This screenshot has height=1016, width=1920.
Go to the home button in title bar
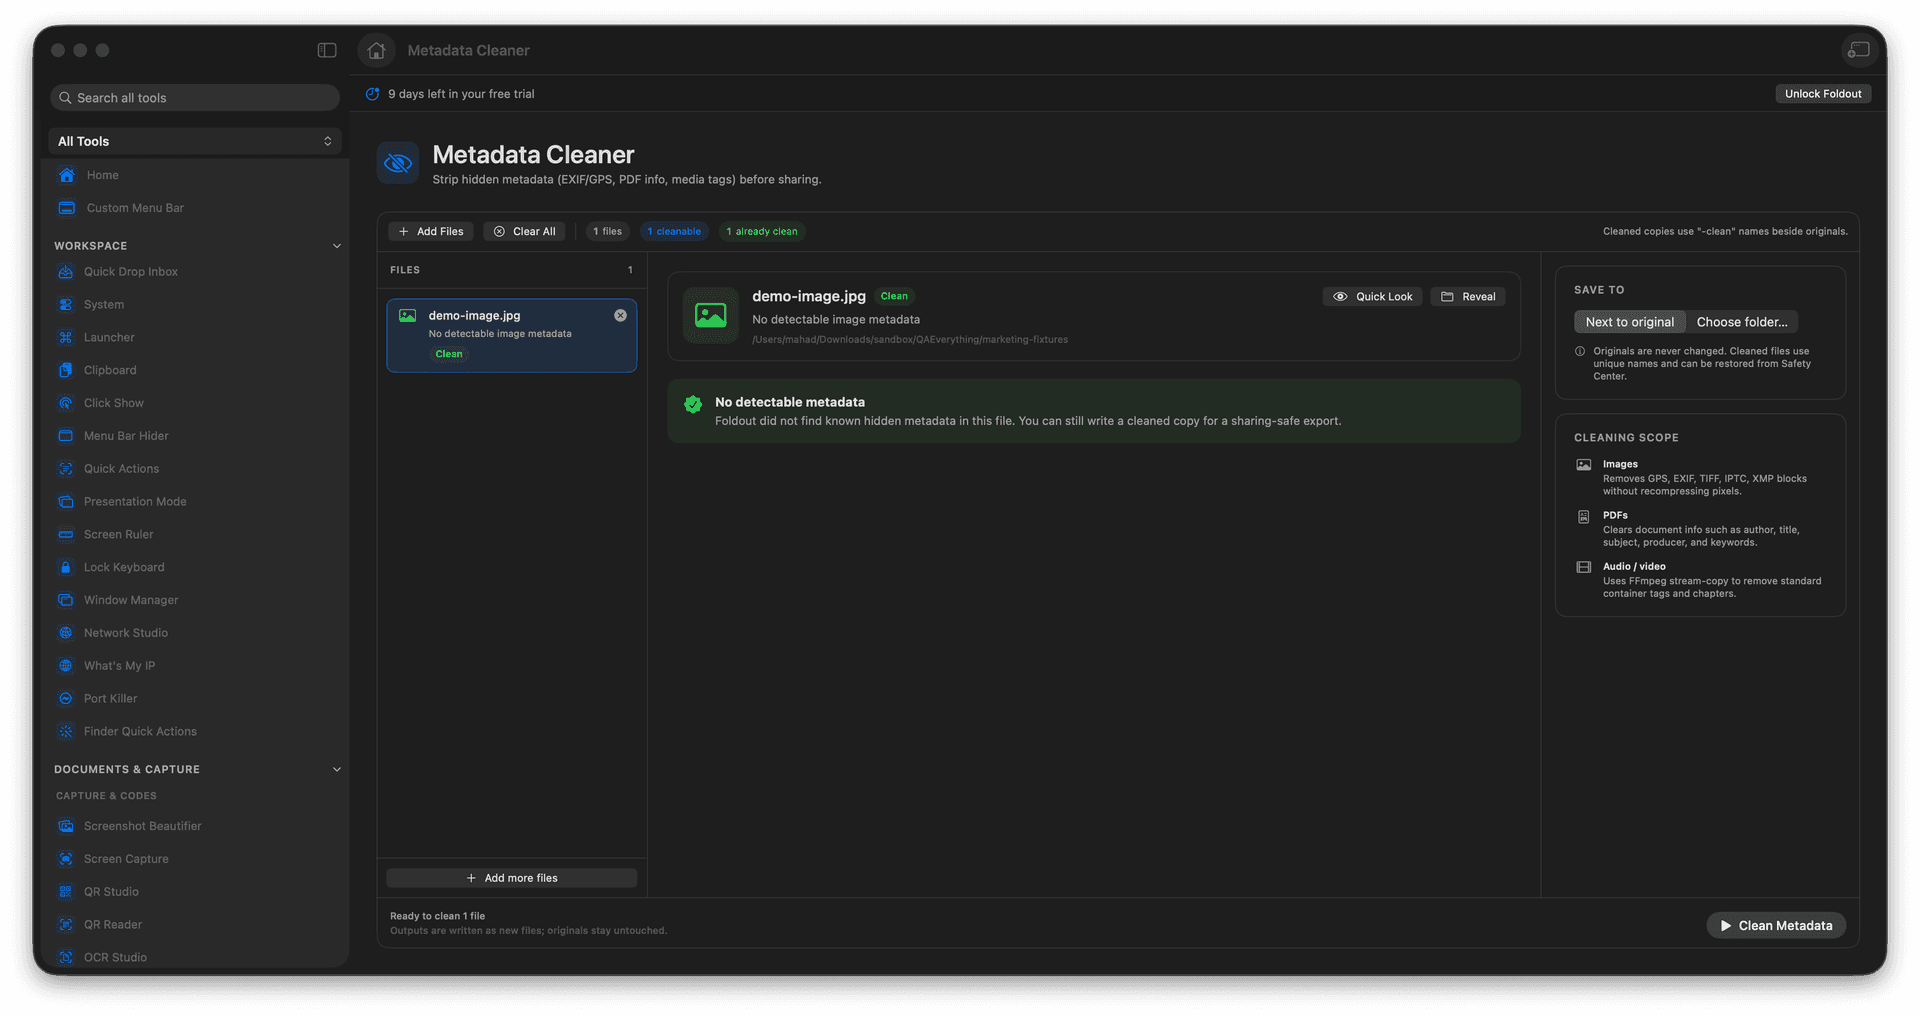pyautogui.click(x=376, y=50)
